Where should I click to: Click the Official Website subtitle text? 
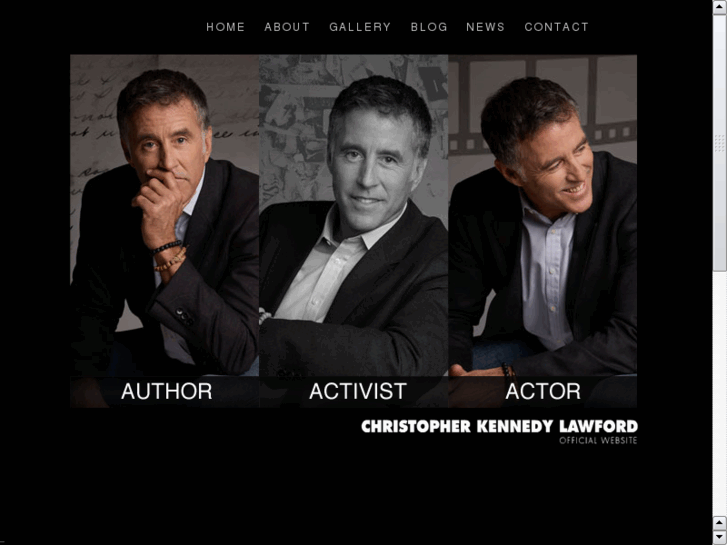point(598,440)
